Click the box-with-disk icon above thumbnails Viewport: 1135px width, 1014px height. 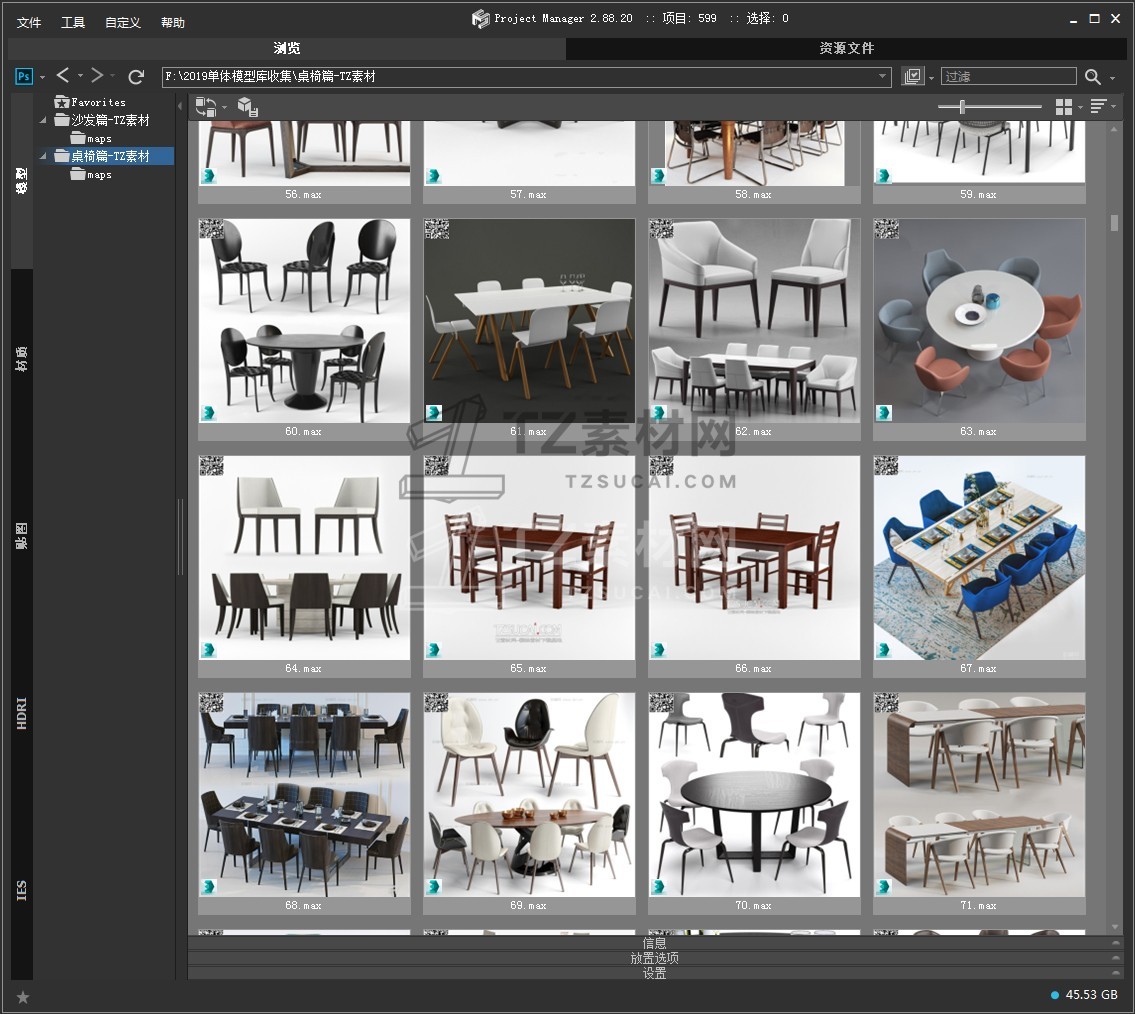[248, 107]
